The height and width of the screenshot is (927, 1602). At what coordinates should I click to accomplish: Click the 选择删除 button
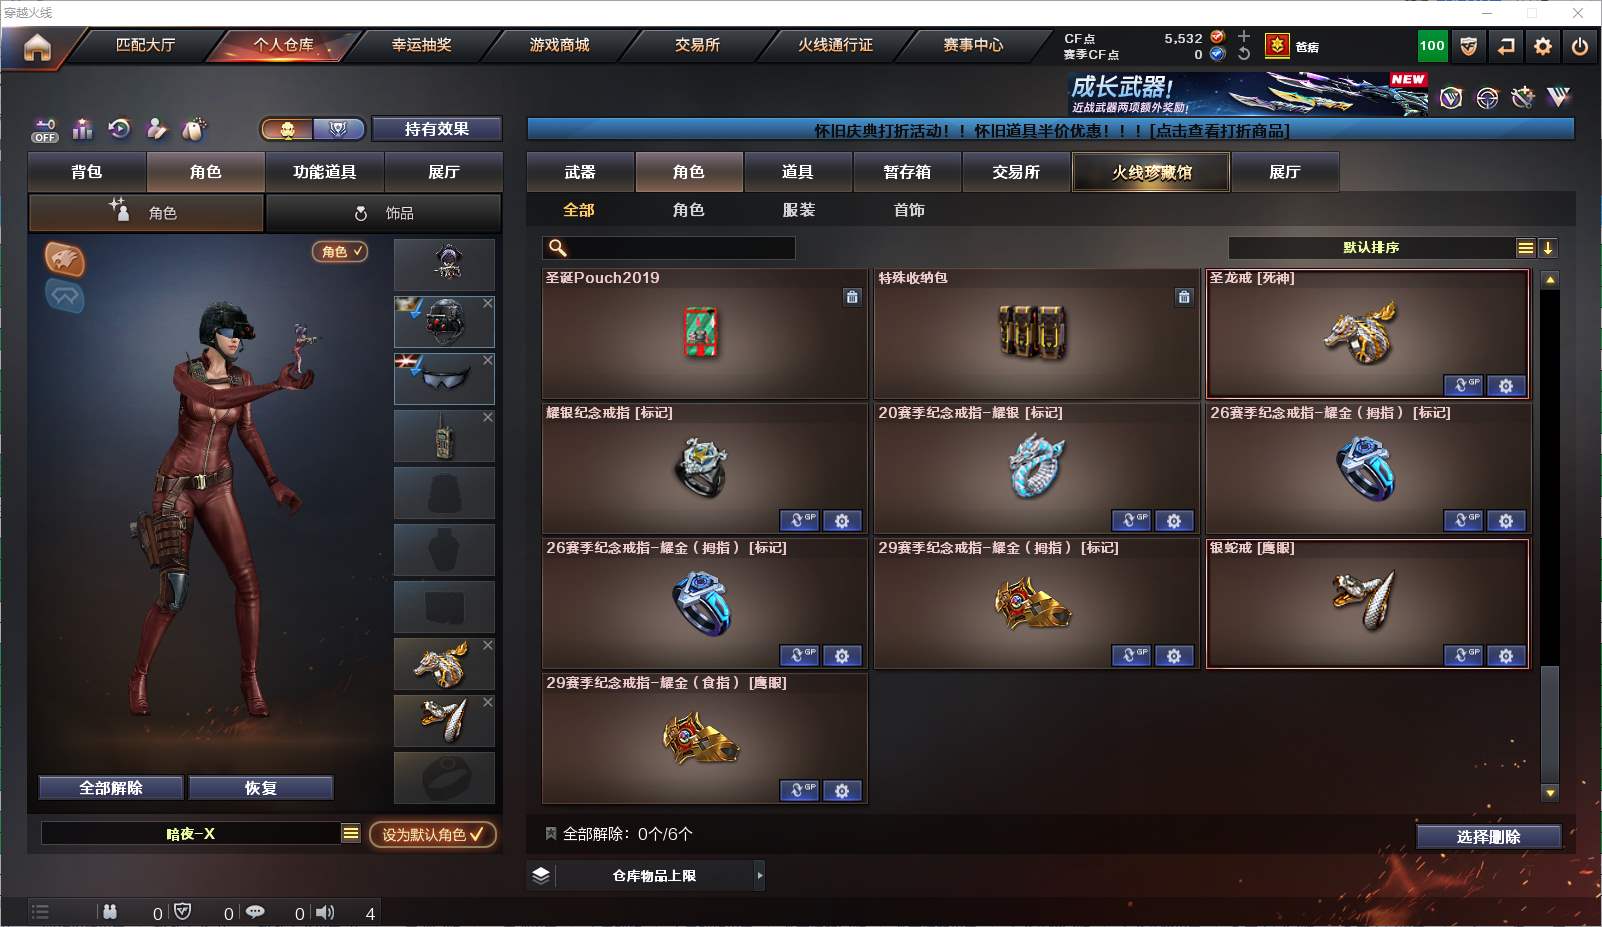(1488, 837)
